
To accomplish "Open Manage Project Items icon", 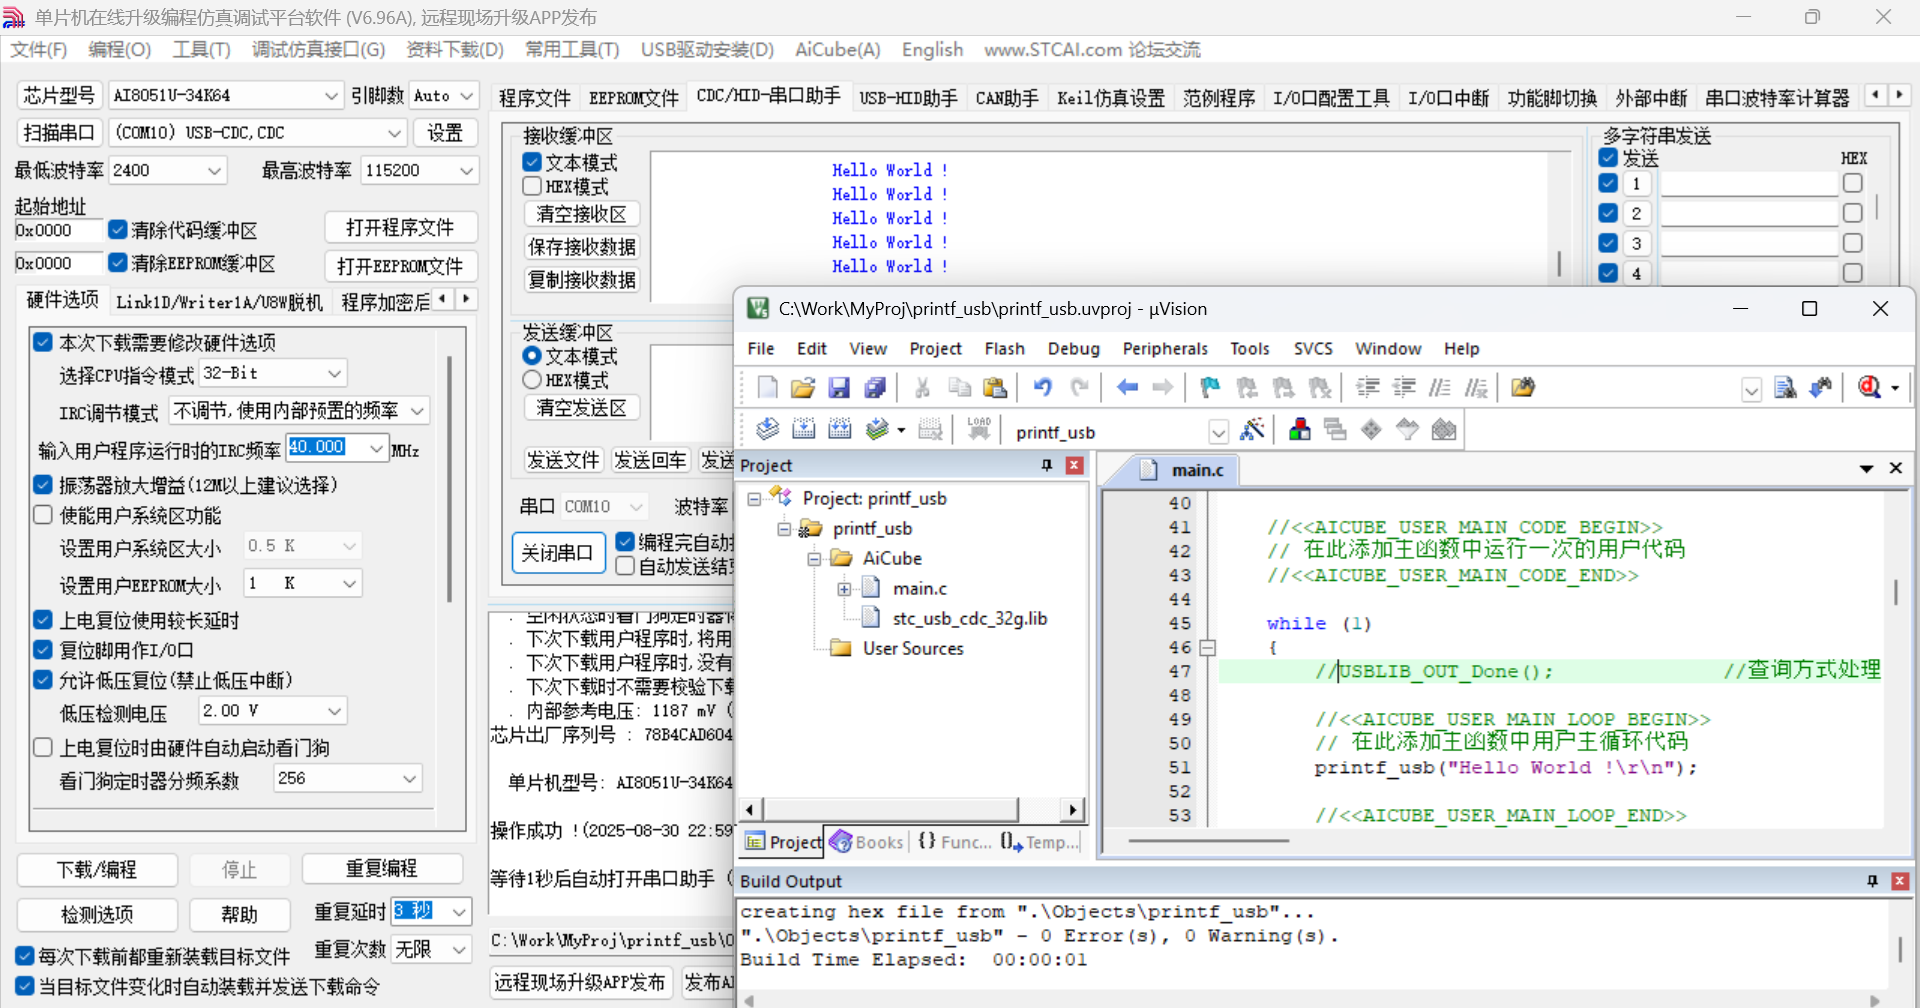I will [1299, 430].
